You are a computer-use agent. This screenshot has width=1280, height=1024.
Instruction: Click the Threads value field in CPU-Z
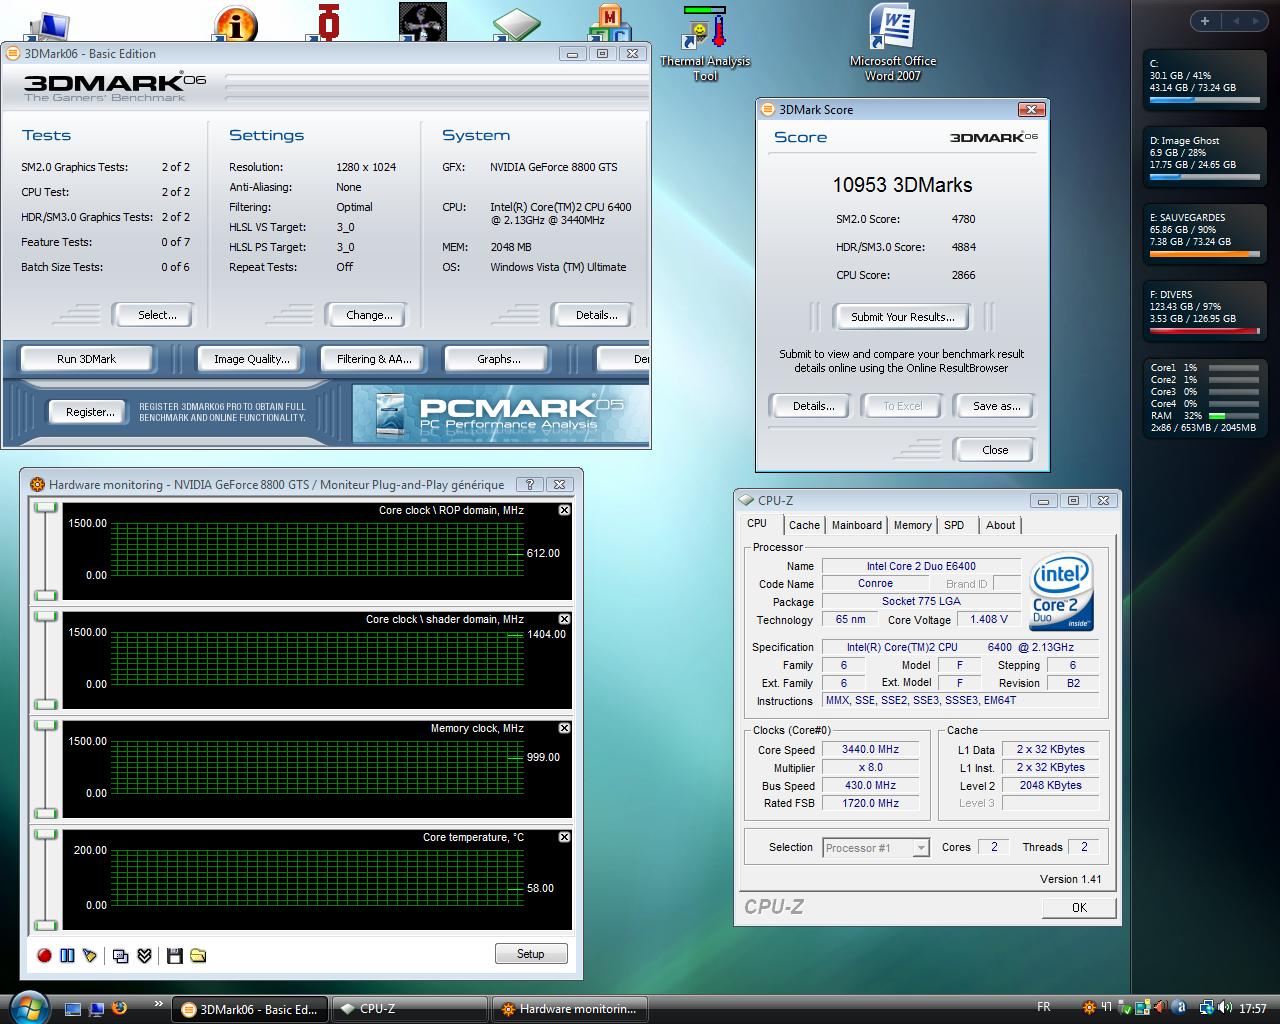click(1084, 847)
